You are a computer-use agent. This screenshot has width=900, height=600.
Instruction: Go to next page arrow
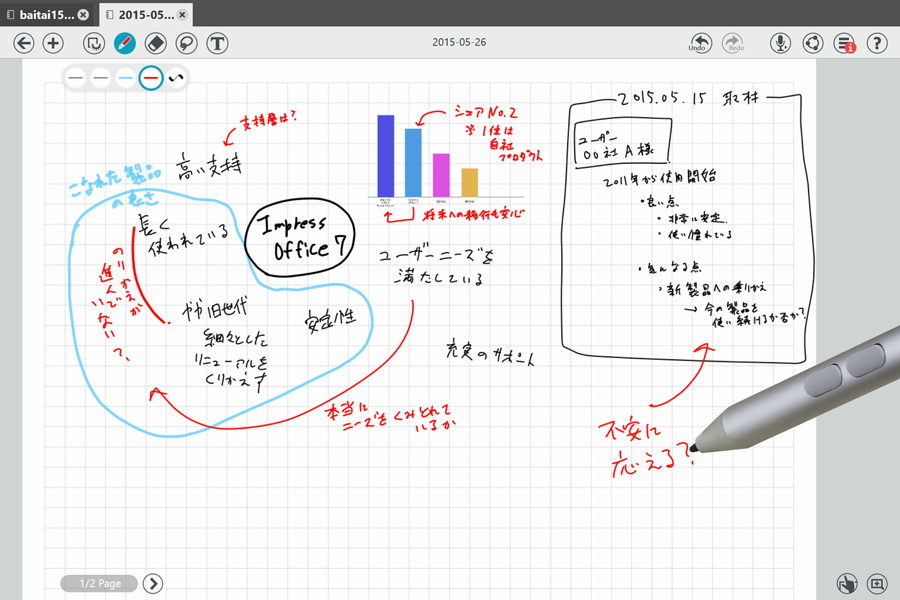152,583
